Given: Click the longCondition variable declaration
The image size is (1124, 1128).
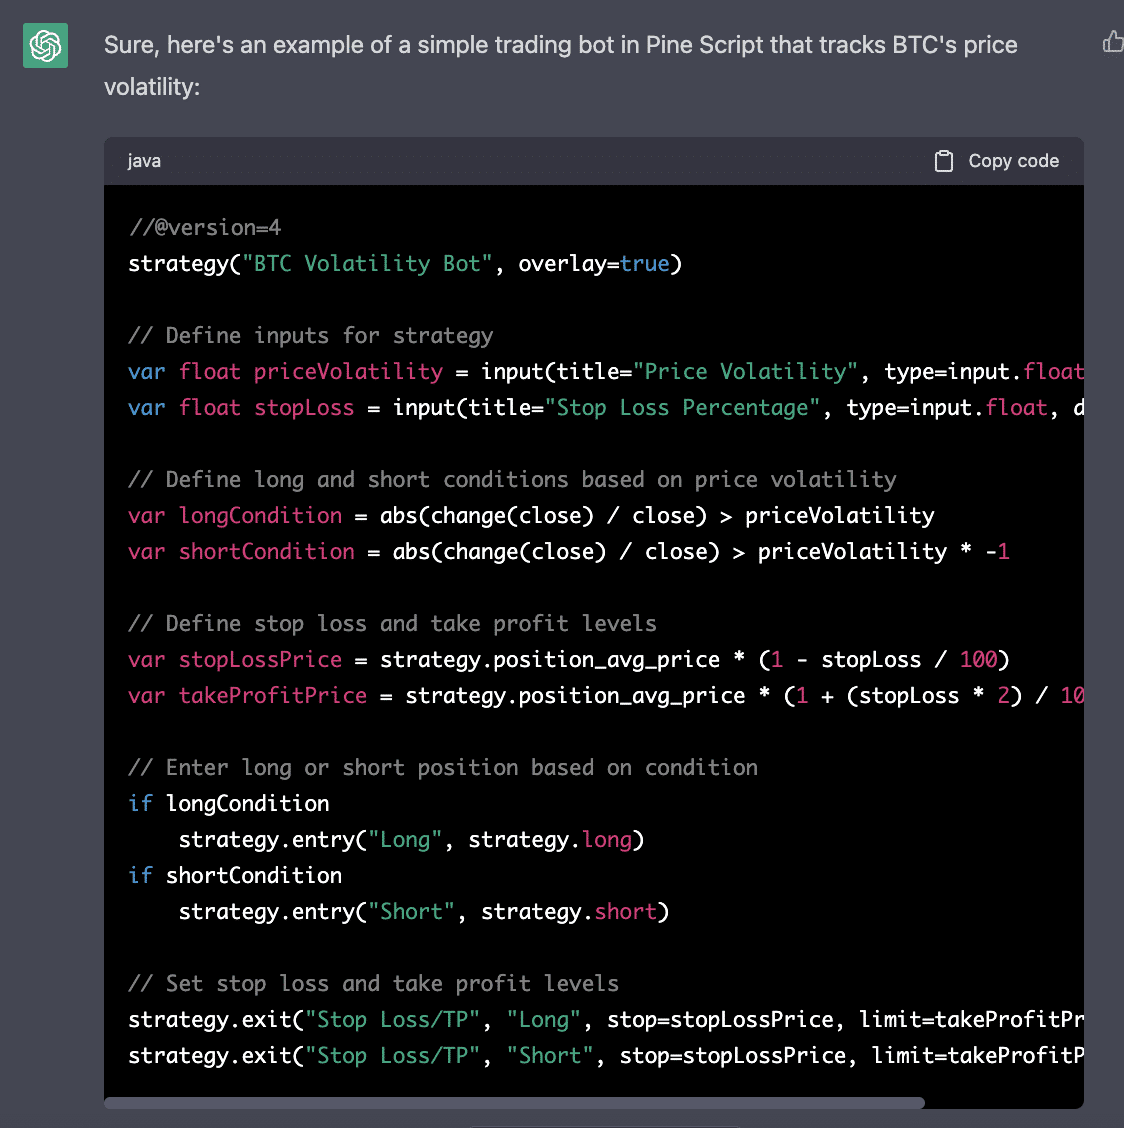Looking at the screenshot, I should tap(260, 516).
